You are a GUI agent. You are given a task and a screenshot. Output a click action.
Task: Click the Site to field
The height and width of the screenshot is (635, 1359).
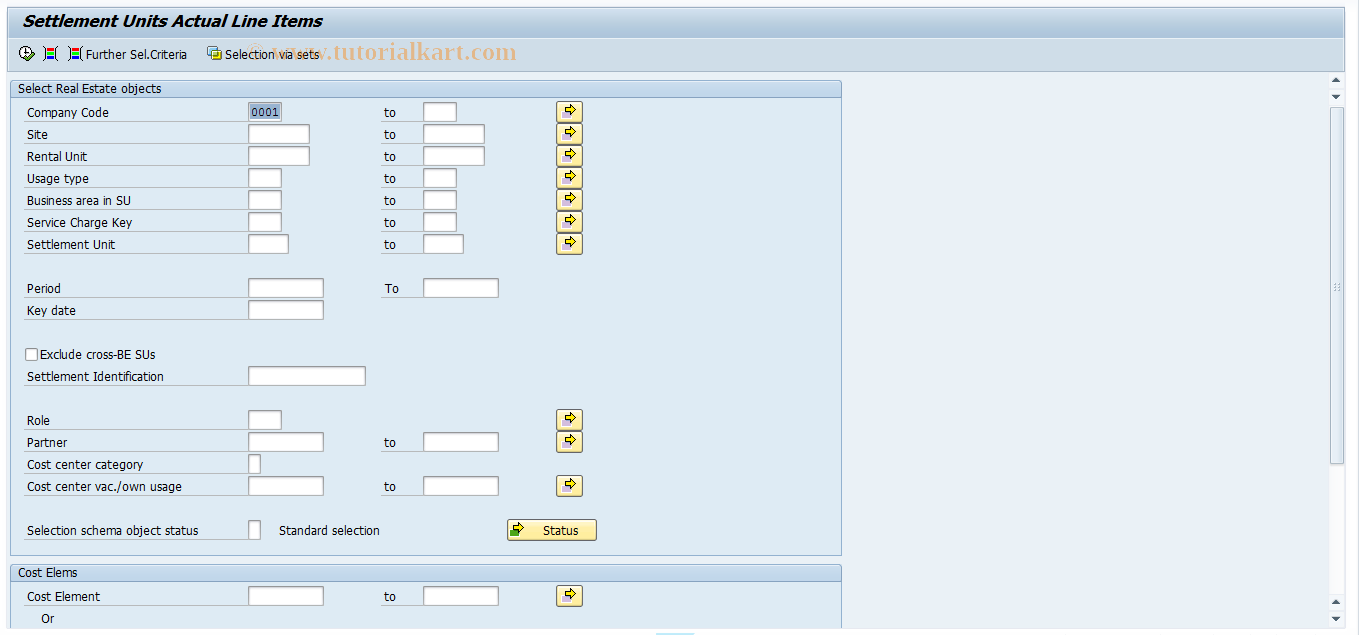click(x=454, y=134)
